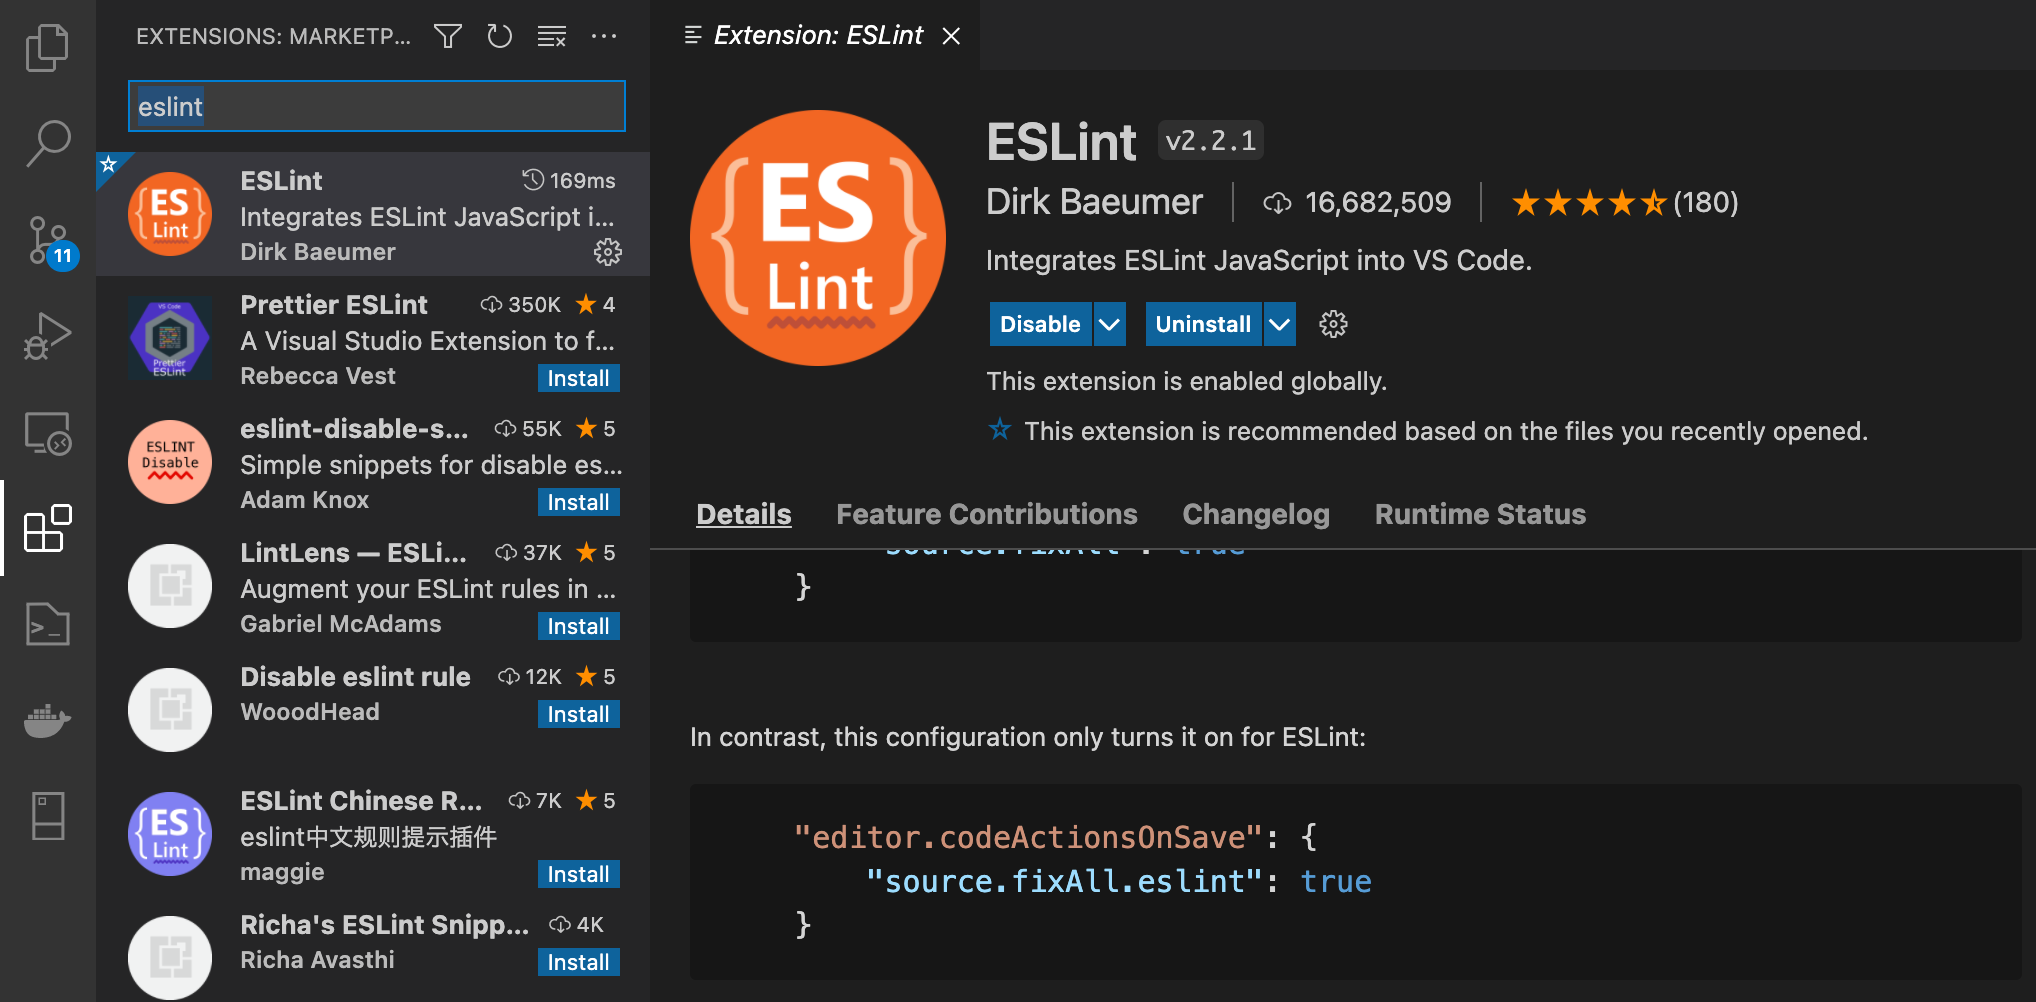Click the editor.codeActionsOnSave code line
This screenshot has height=1002, width=2036.
point(1056,836)
